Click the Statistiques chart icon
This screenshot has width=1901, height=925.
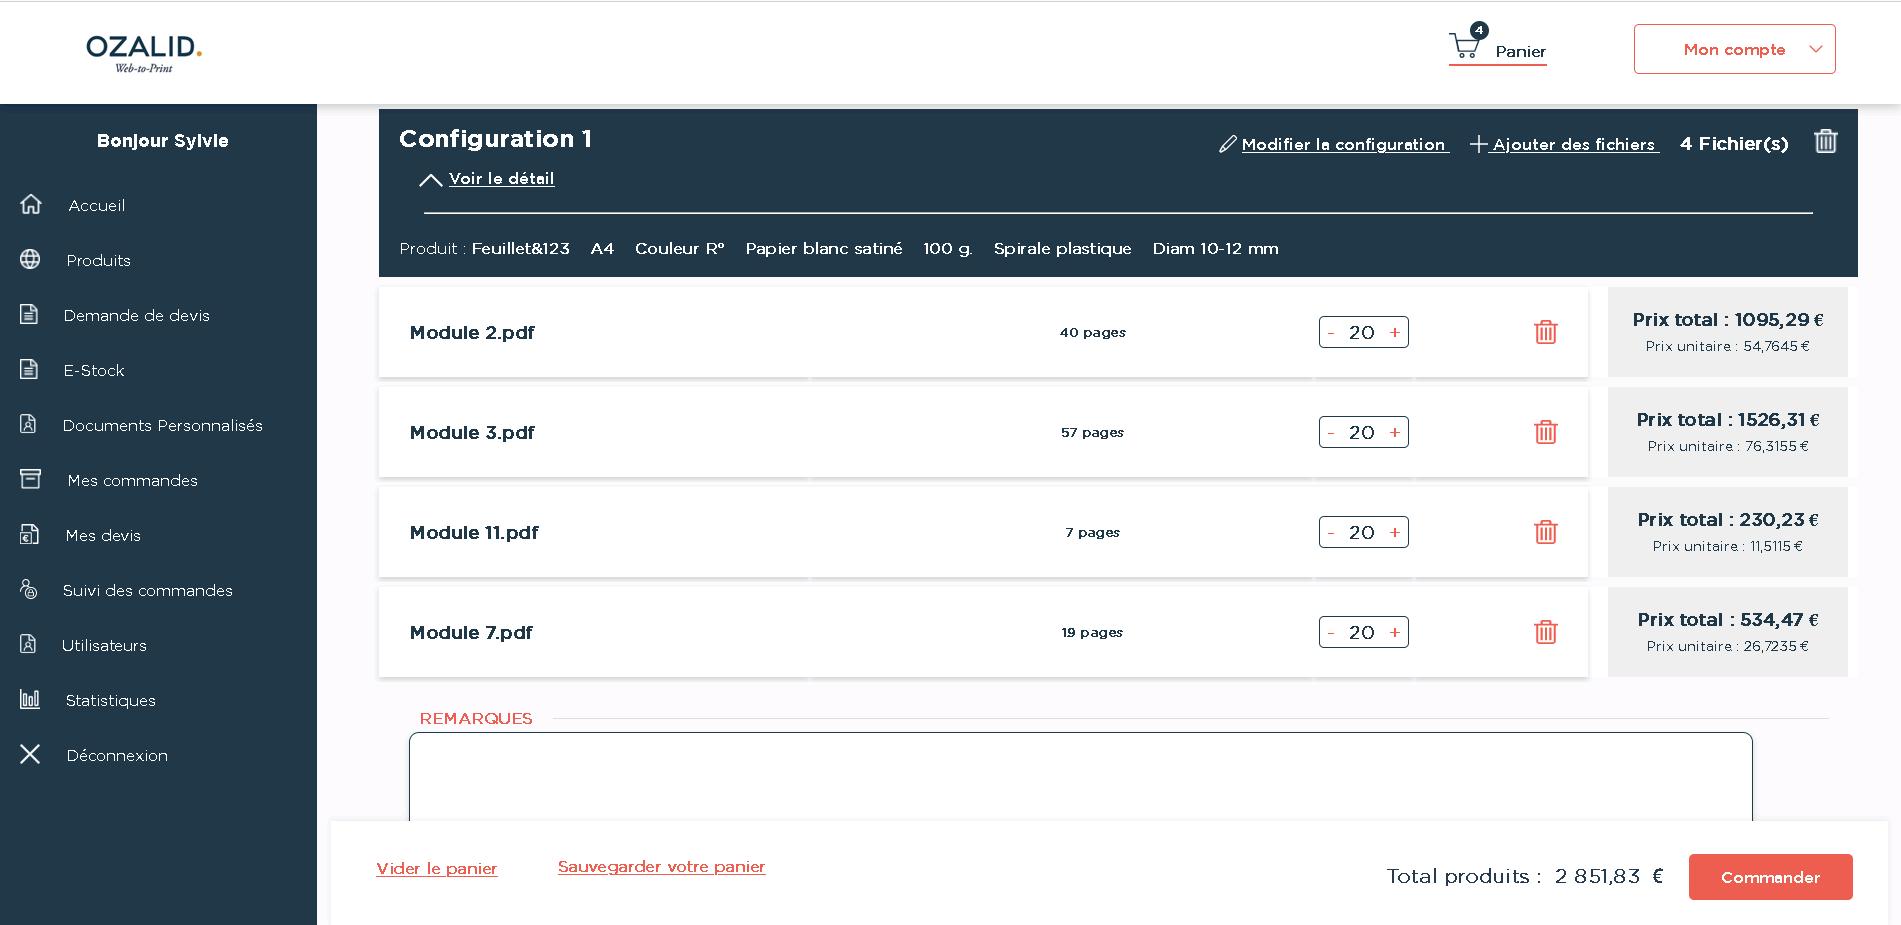(30, 700)
